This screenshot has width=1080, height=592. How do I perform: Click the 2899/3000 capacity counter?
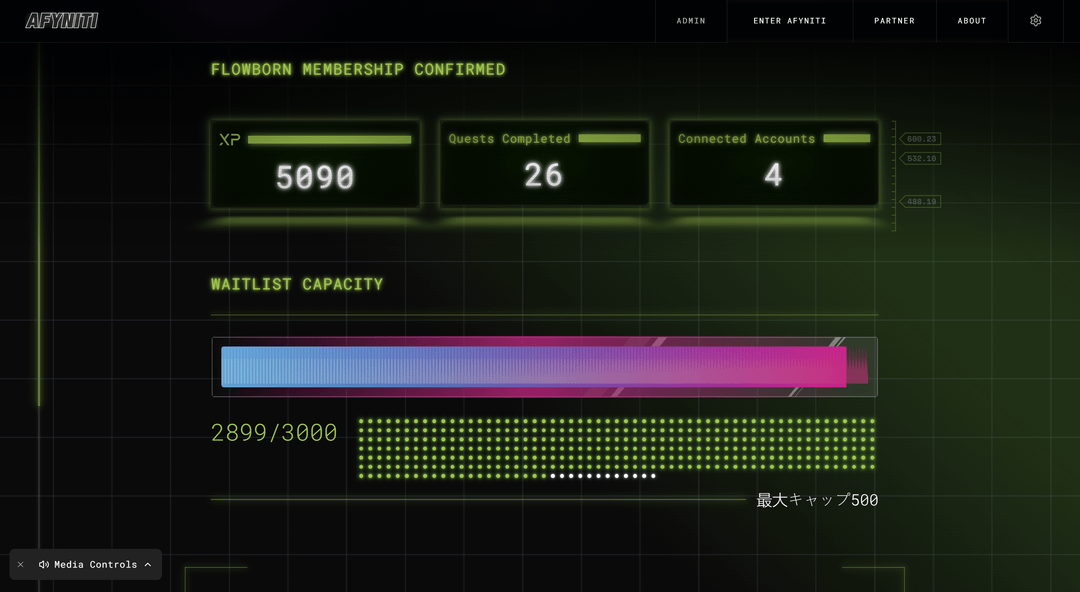coord(274,433)
